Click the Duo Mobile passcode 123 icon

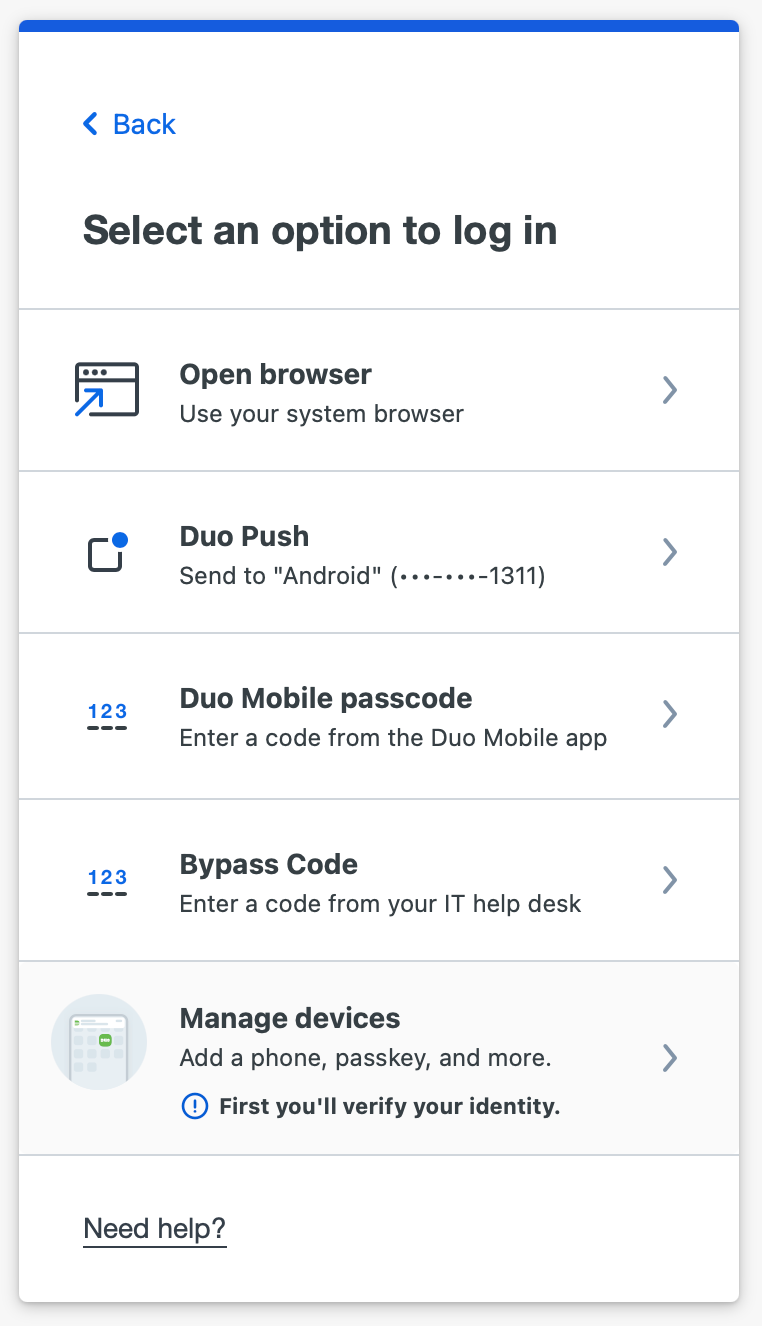[x=107, y=716]
